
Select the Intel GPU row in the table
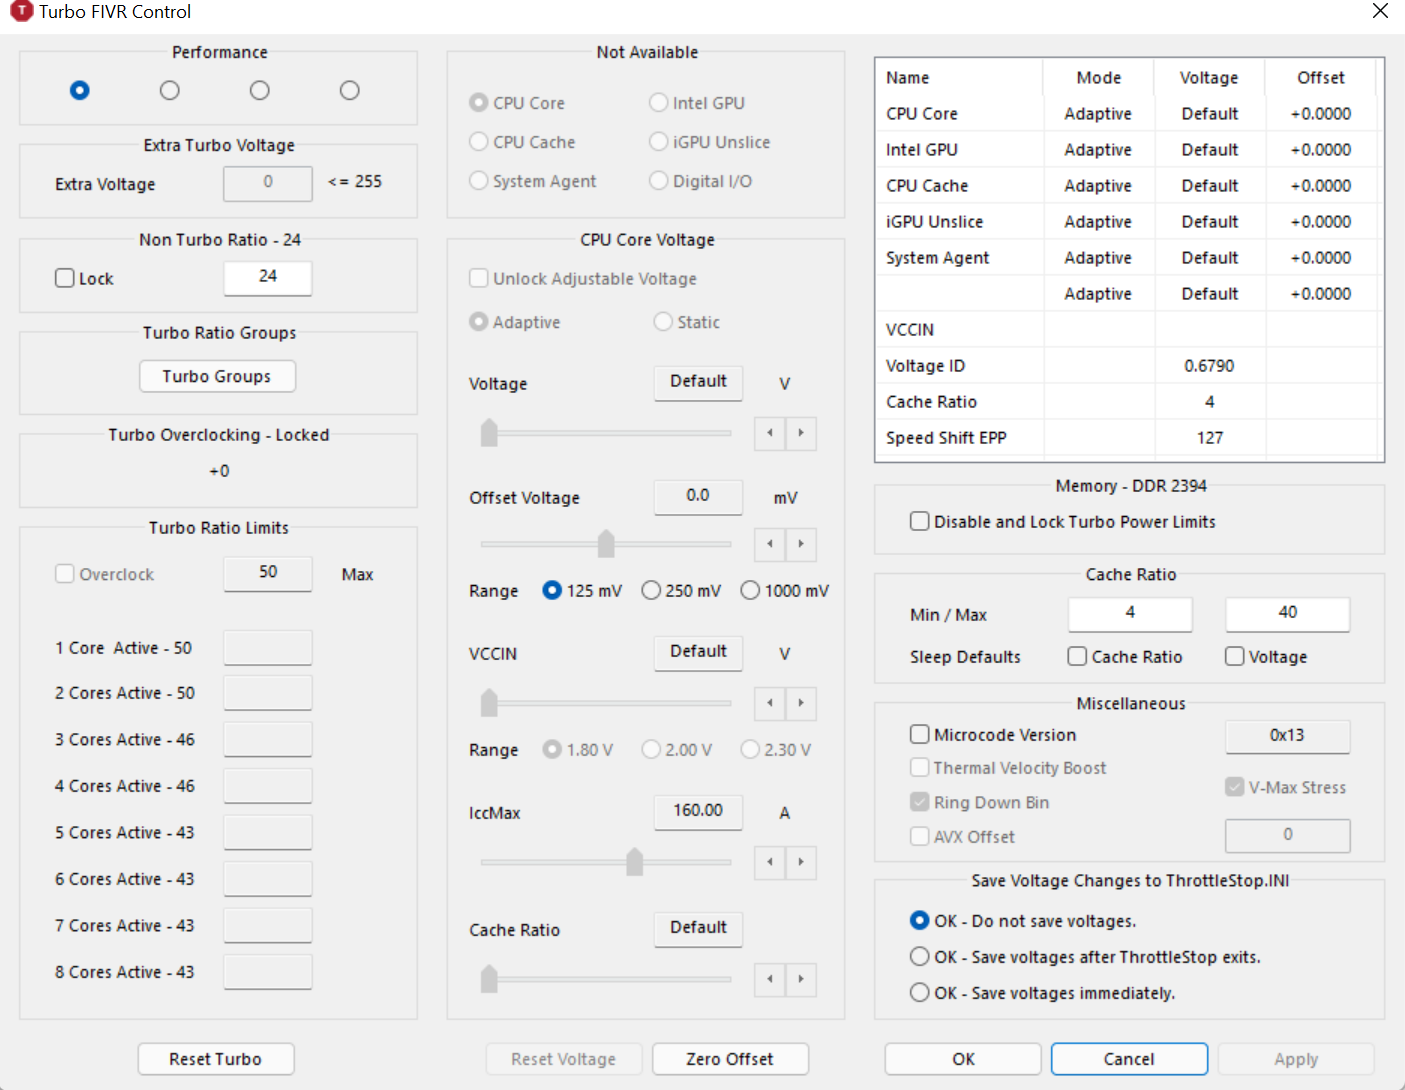point(1126,150)
